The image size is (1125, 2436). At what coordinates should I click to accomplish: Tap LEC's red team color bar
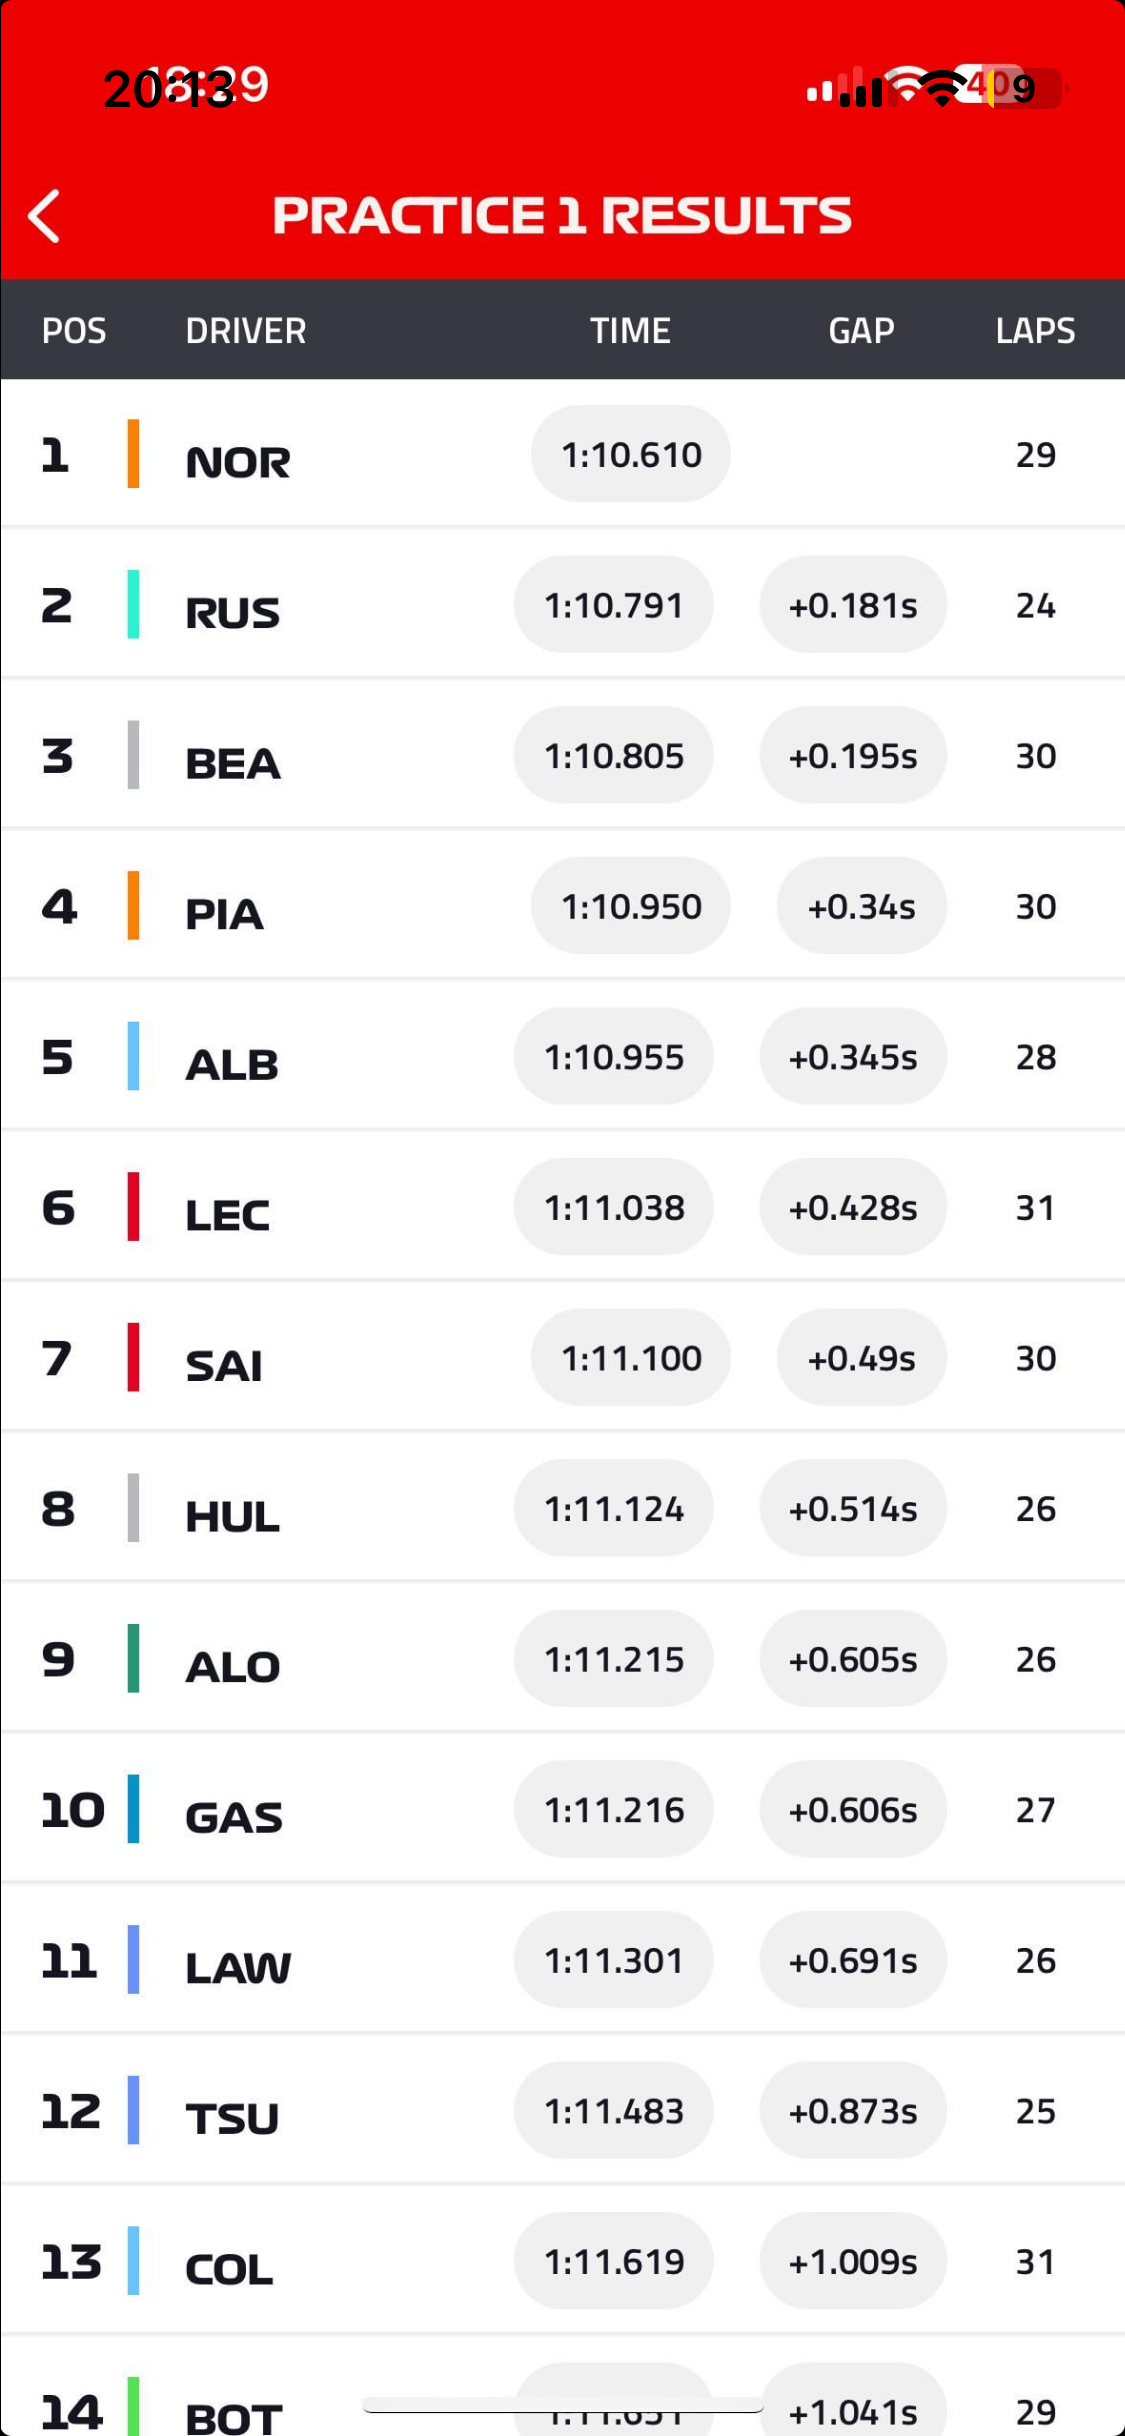133,1207
